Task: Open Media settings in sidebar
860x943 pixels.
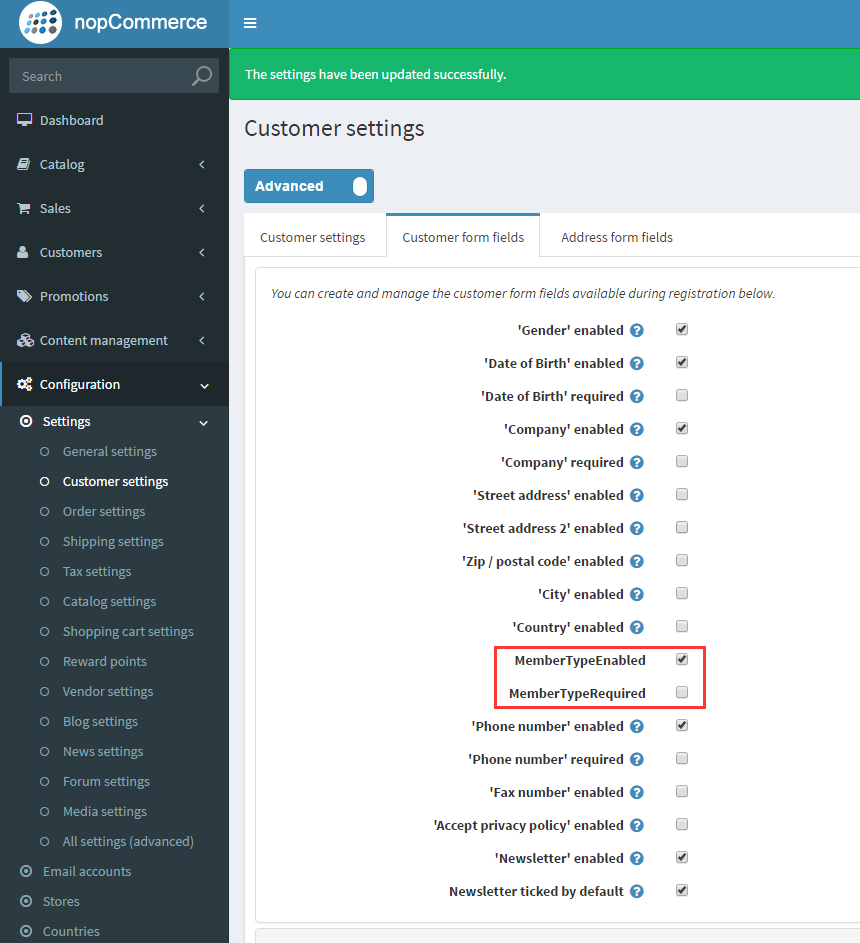Action: [x=105, y=812]
